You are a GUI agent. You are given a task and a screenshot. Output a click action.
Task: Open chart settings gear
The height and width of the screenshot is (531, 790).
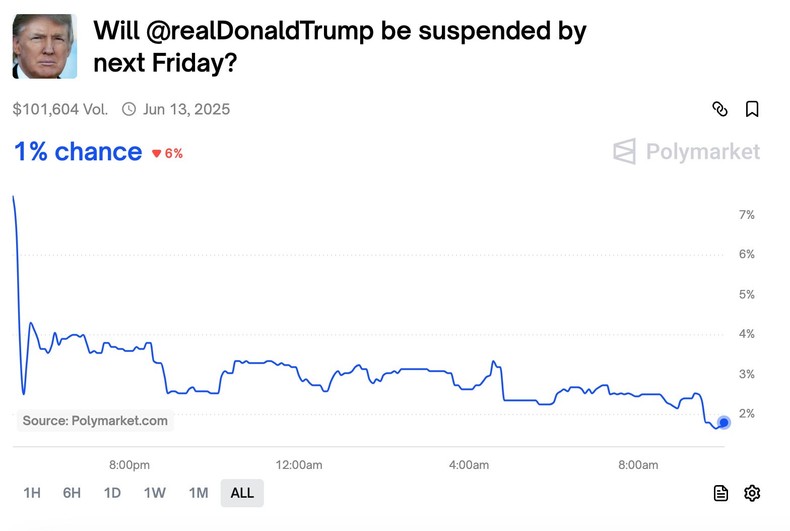[752, 492]
